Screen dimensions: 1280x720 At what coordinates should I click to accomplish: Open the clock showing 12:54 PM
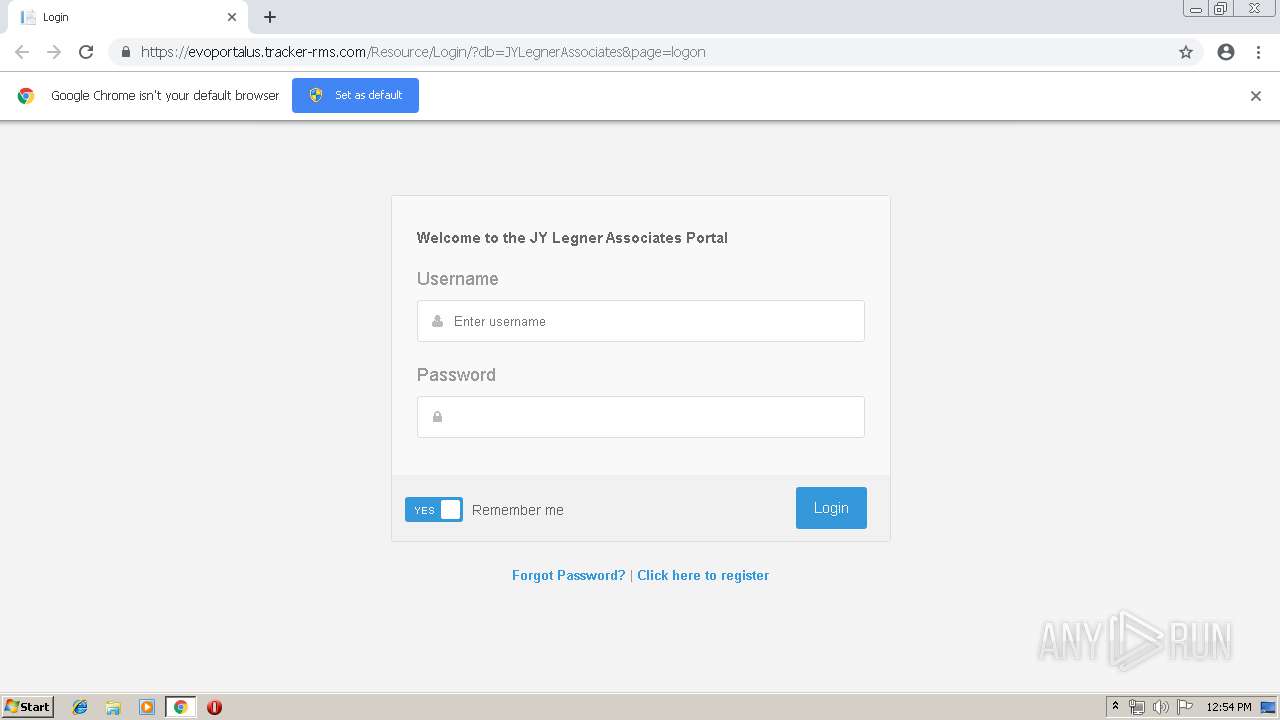[x=1229, y=707]
